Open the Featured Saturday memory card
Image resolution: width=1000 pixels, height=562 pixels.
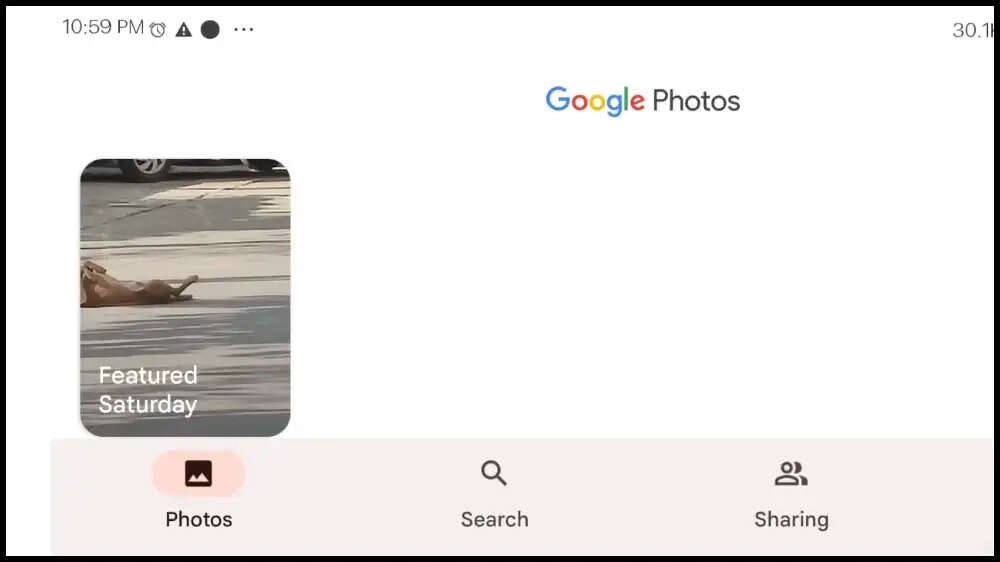click(x=185, y=298)
